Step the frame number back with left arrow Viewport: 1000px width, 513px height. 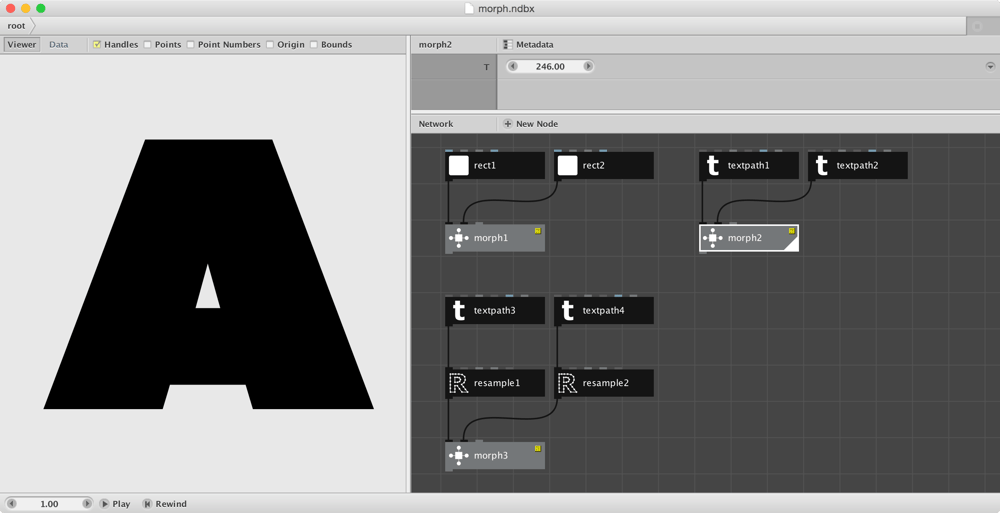click(11, 504)
